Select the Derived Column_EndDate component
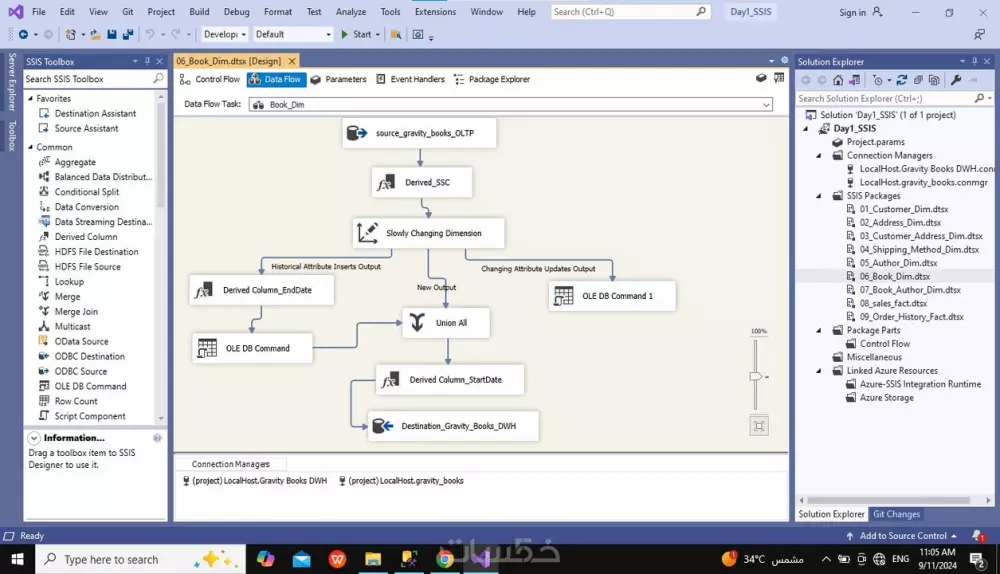This screenshot has height=574, width=1000. click(x=262, y=290)
